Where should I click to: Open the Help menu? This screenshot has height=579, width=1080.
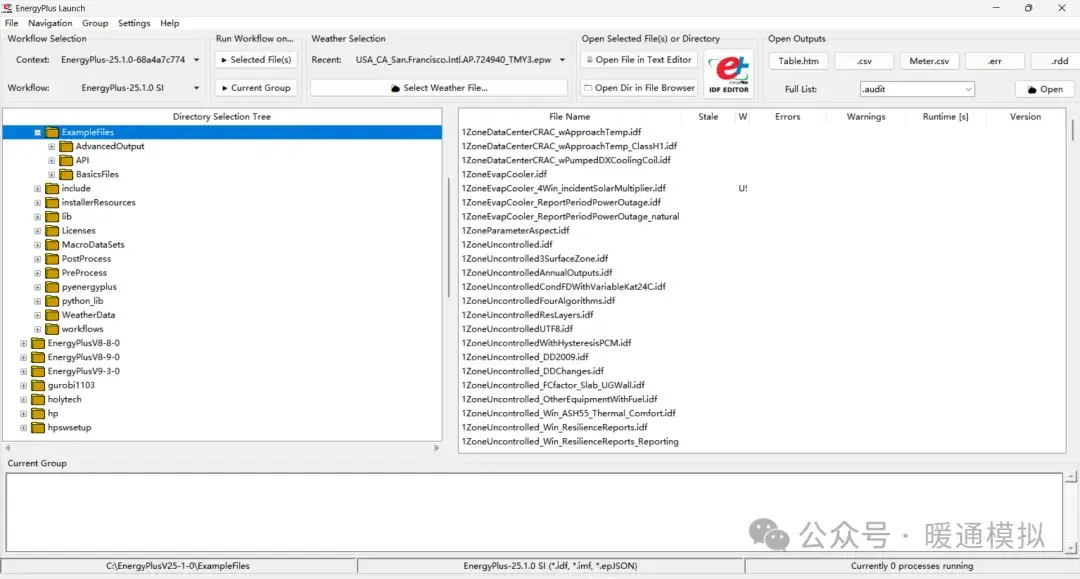coord(169,23)
